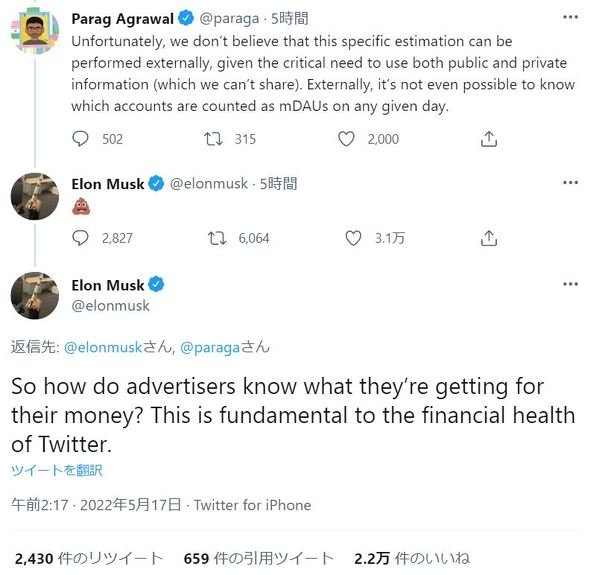Open the Twitter for iPhone source link
Viewport: 590px width, 575px height.
[x=252, y=505]
